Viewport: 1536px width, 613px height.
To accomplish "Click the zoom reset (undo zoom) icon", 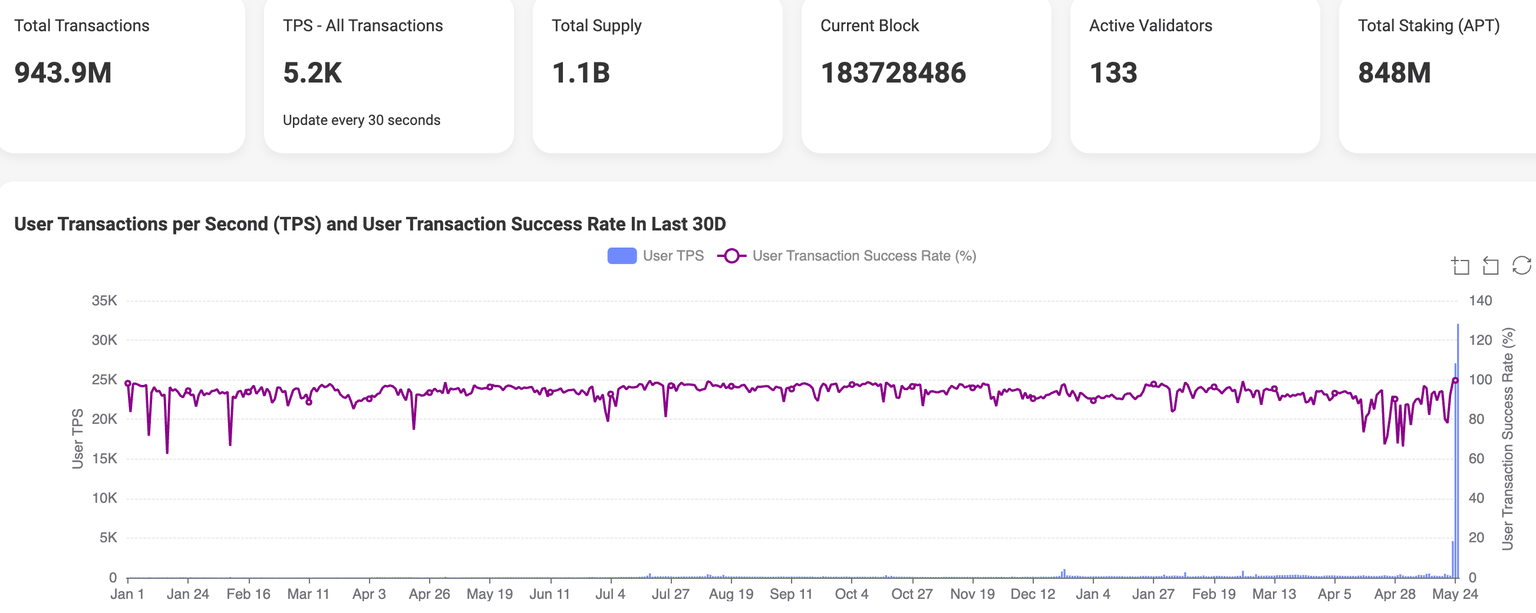I will (x=1490, y=265).
